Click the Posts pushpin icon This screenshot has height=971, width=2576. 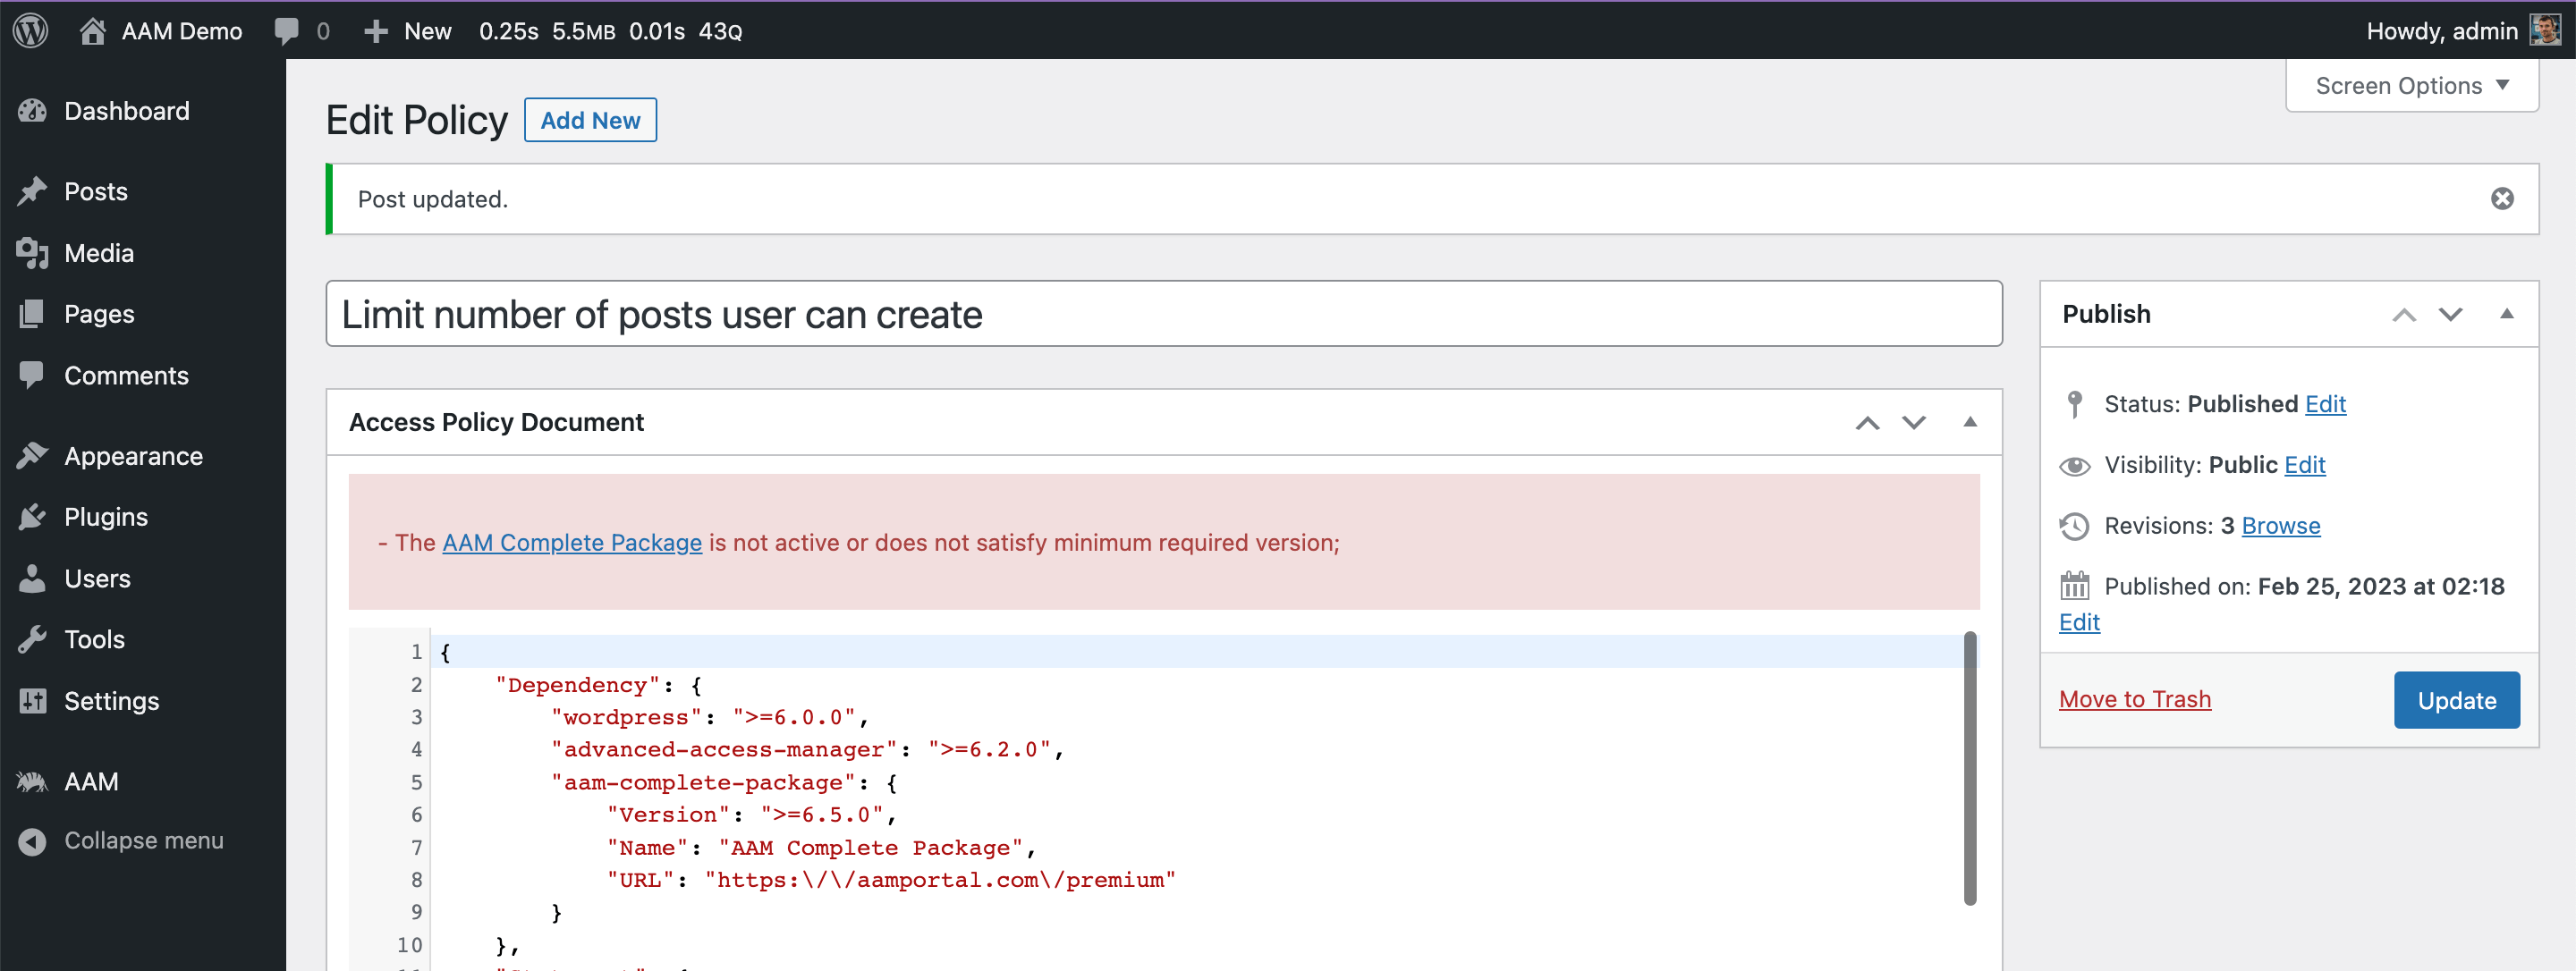[x=32, y=191]
